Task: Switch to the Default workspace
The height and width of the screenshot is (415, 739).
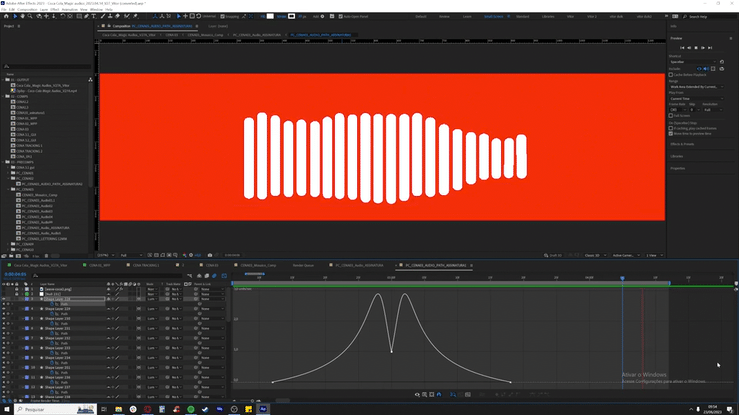Action: 421,16
